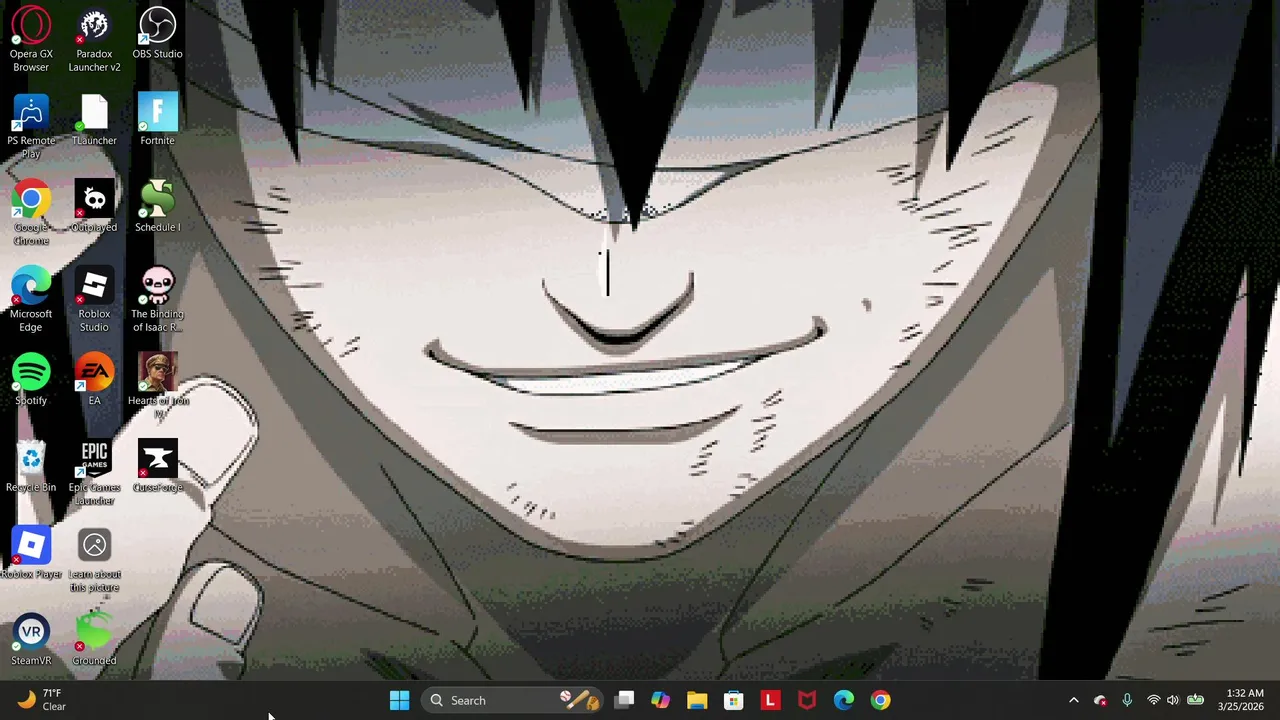Open McAfee from the taskbar
Viewport: 1280px width, 720px height.
807,700
